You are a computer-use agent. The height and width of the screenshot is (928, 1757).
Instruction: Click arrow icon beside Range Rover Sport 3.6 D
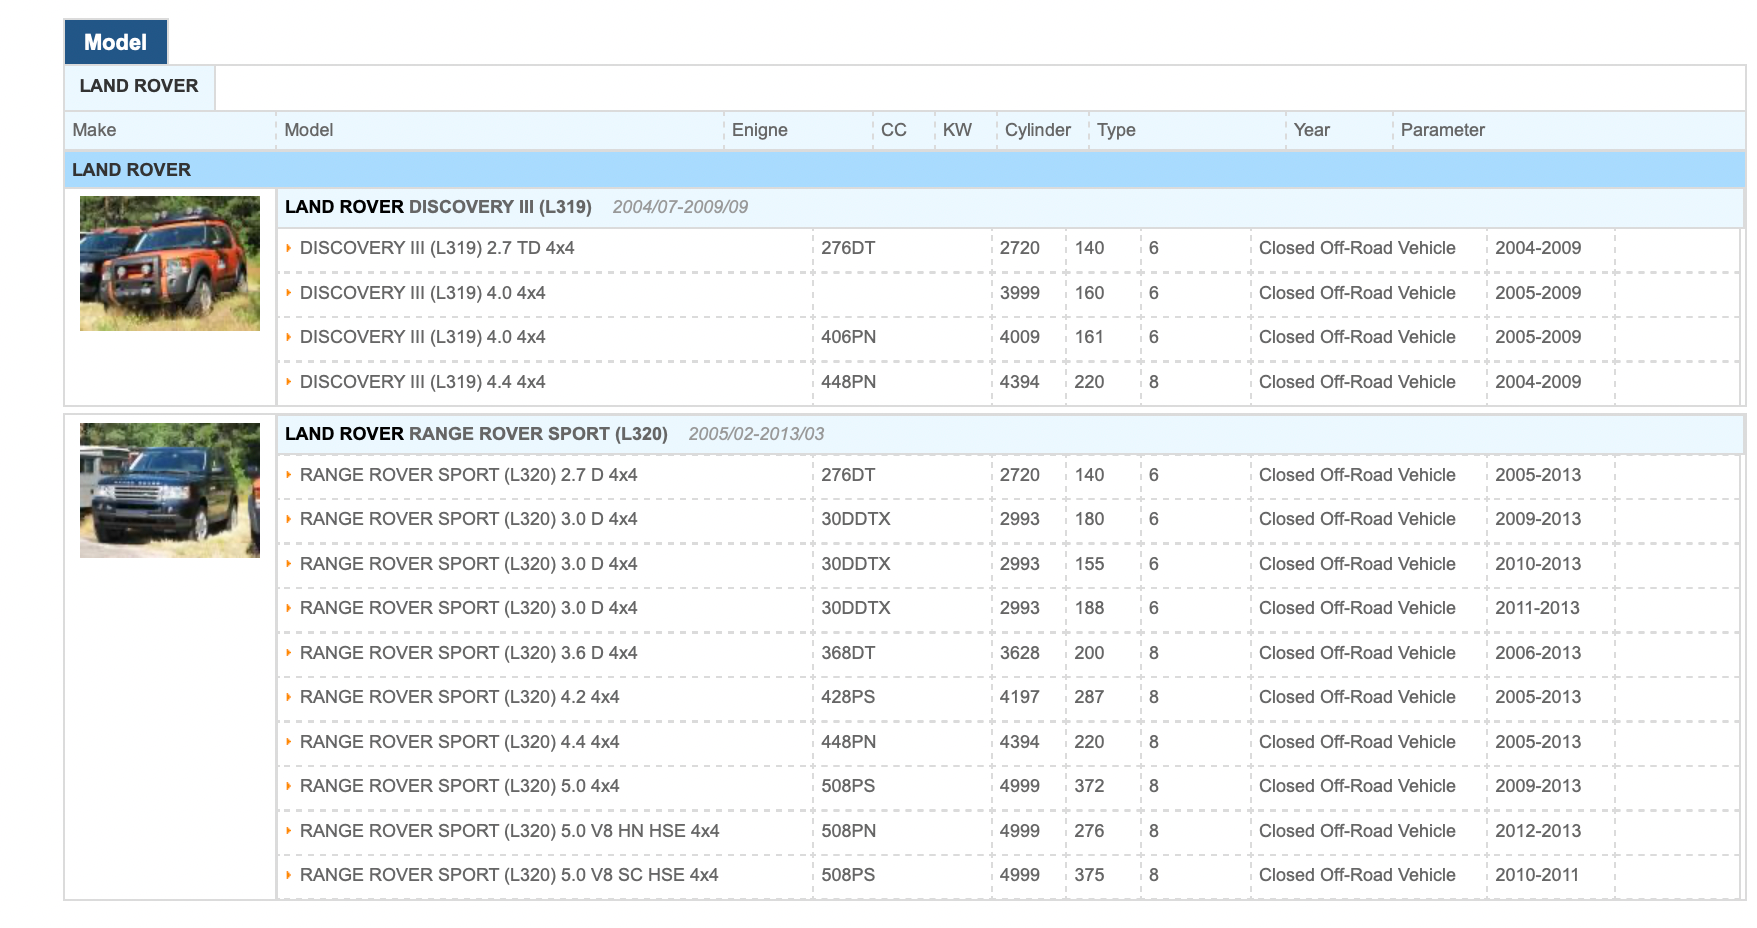289,653
